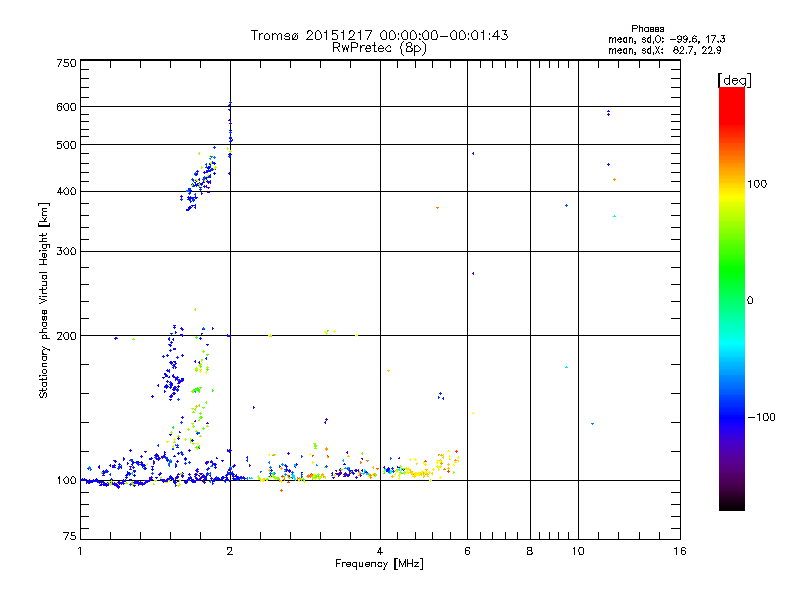Click the y-axis tick label '600'
800x600 pixels.
click(x=67, y=107)
